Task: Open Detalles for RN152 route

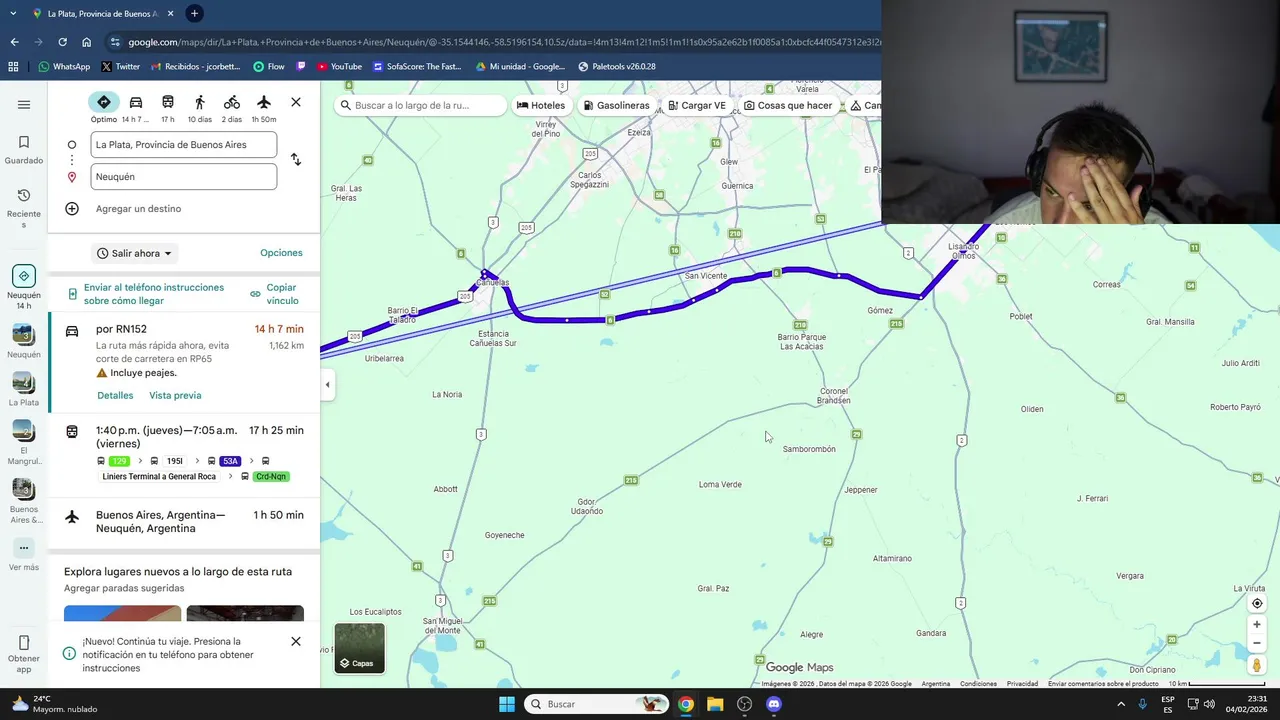Action: pyautogui.click(x=115, y=396)
